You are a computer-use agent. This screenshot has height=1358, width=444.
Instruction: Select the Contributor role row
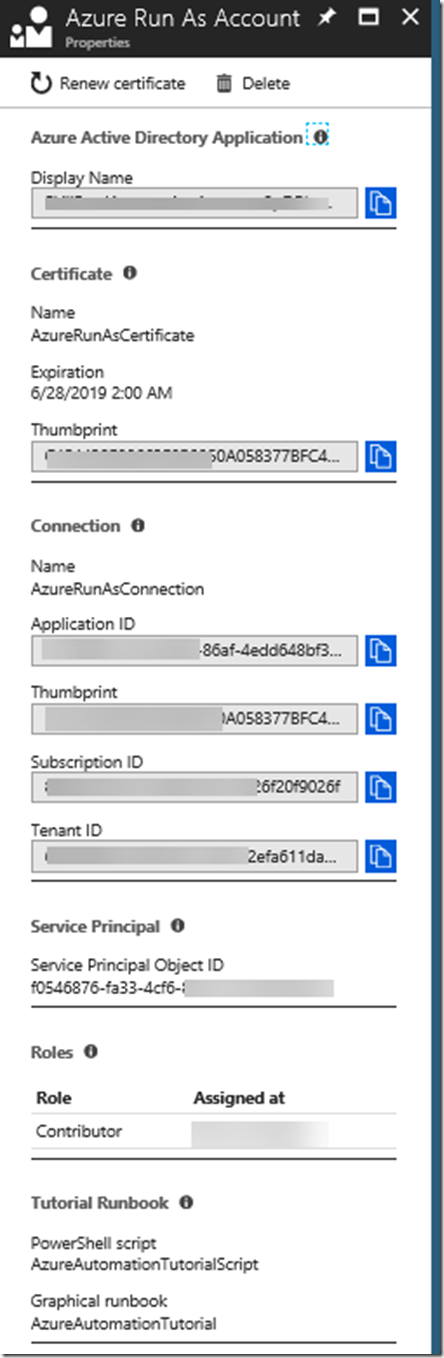click(x=213, y=1132)
